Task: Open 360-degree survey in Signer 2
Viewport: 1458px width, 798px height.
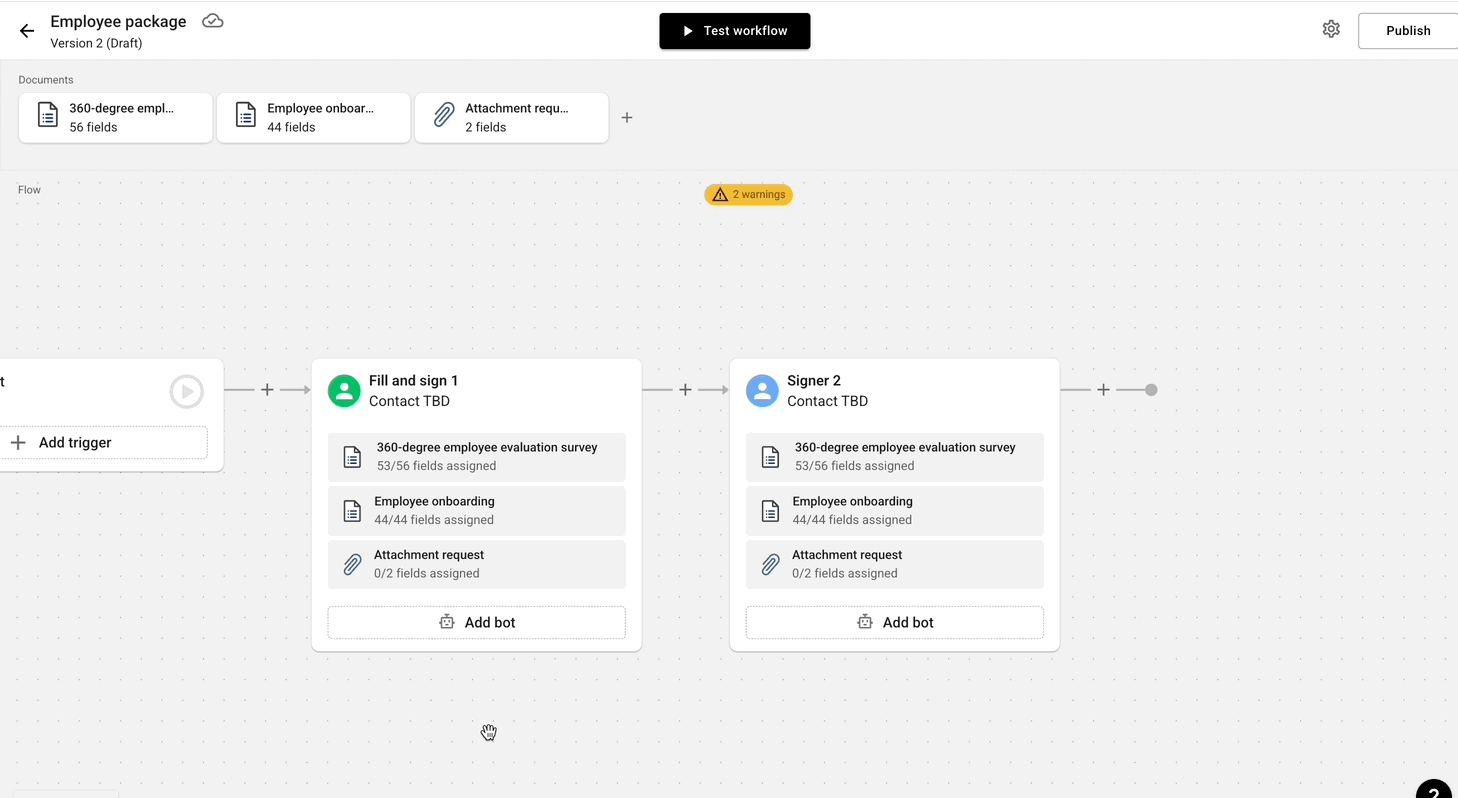Action: (x=895, y=457)
